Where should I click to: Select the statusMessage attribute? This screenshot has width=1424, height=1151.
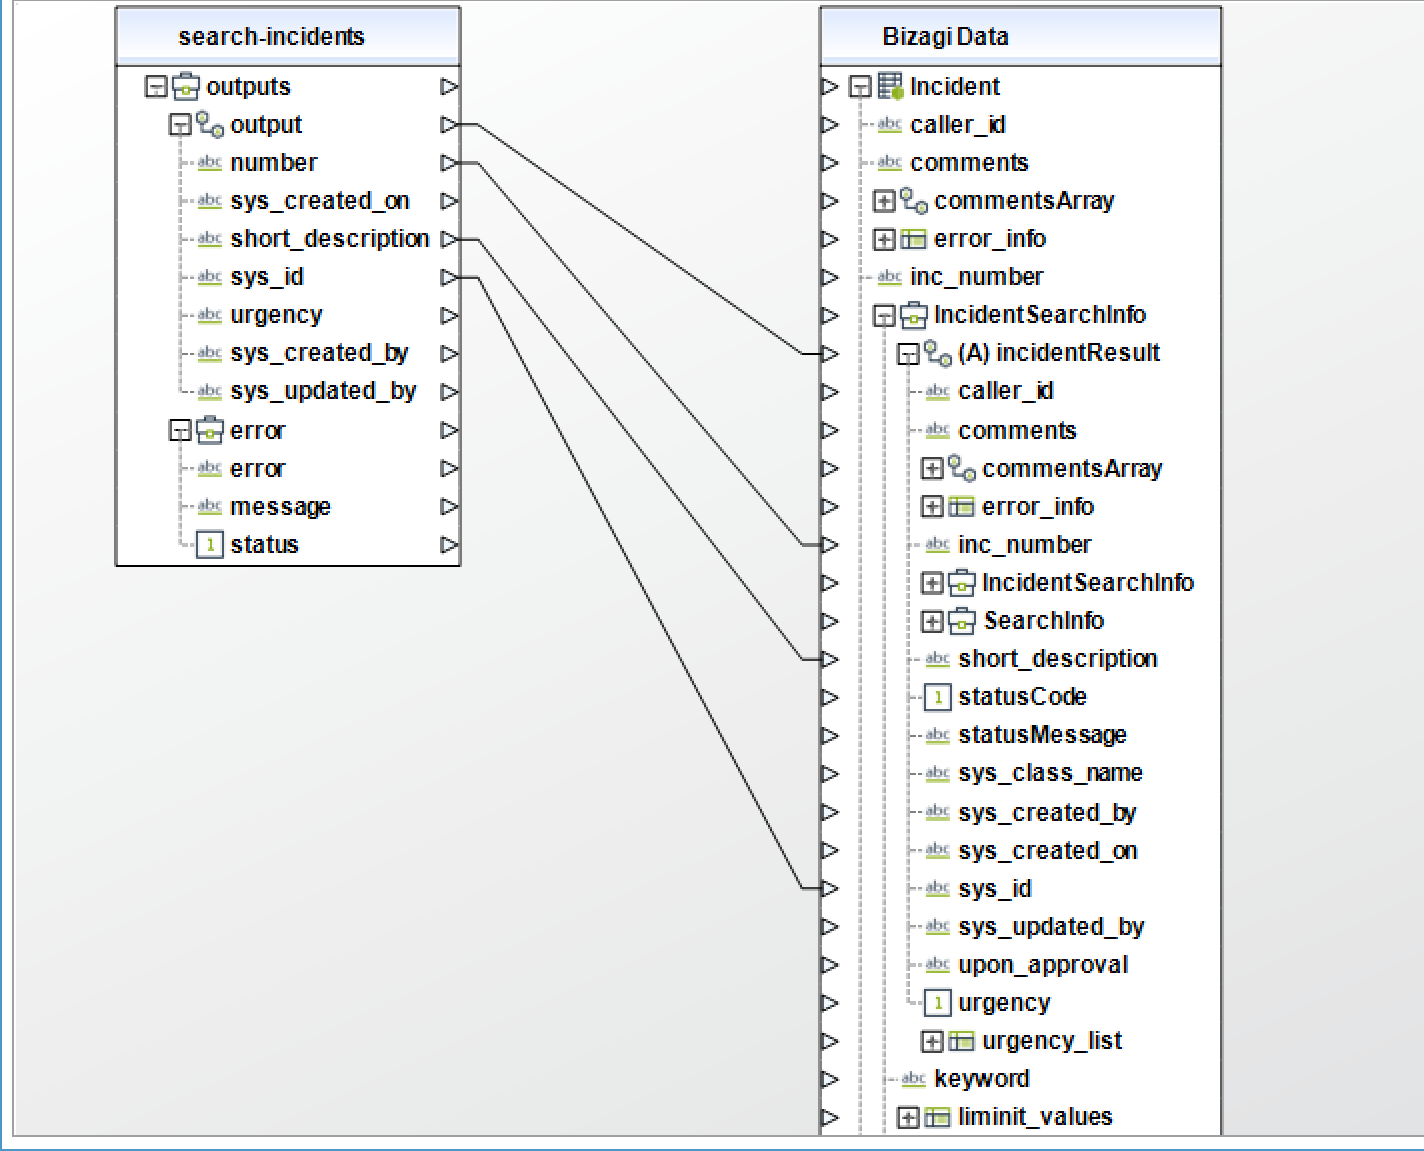tap(1042, 735)
